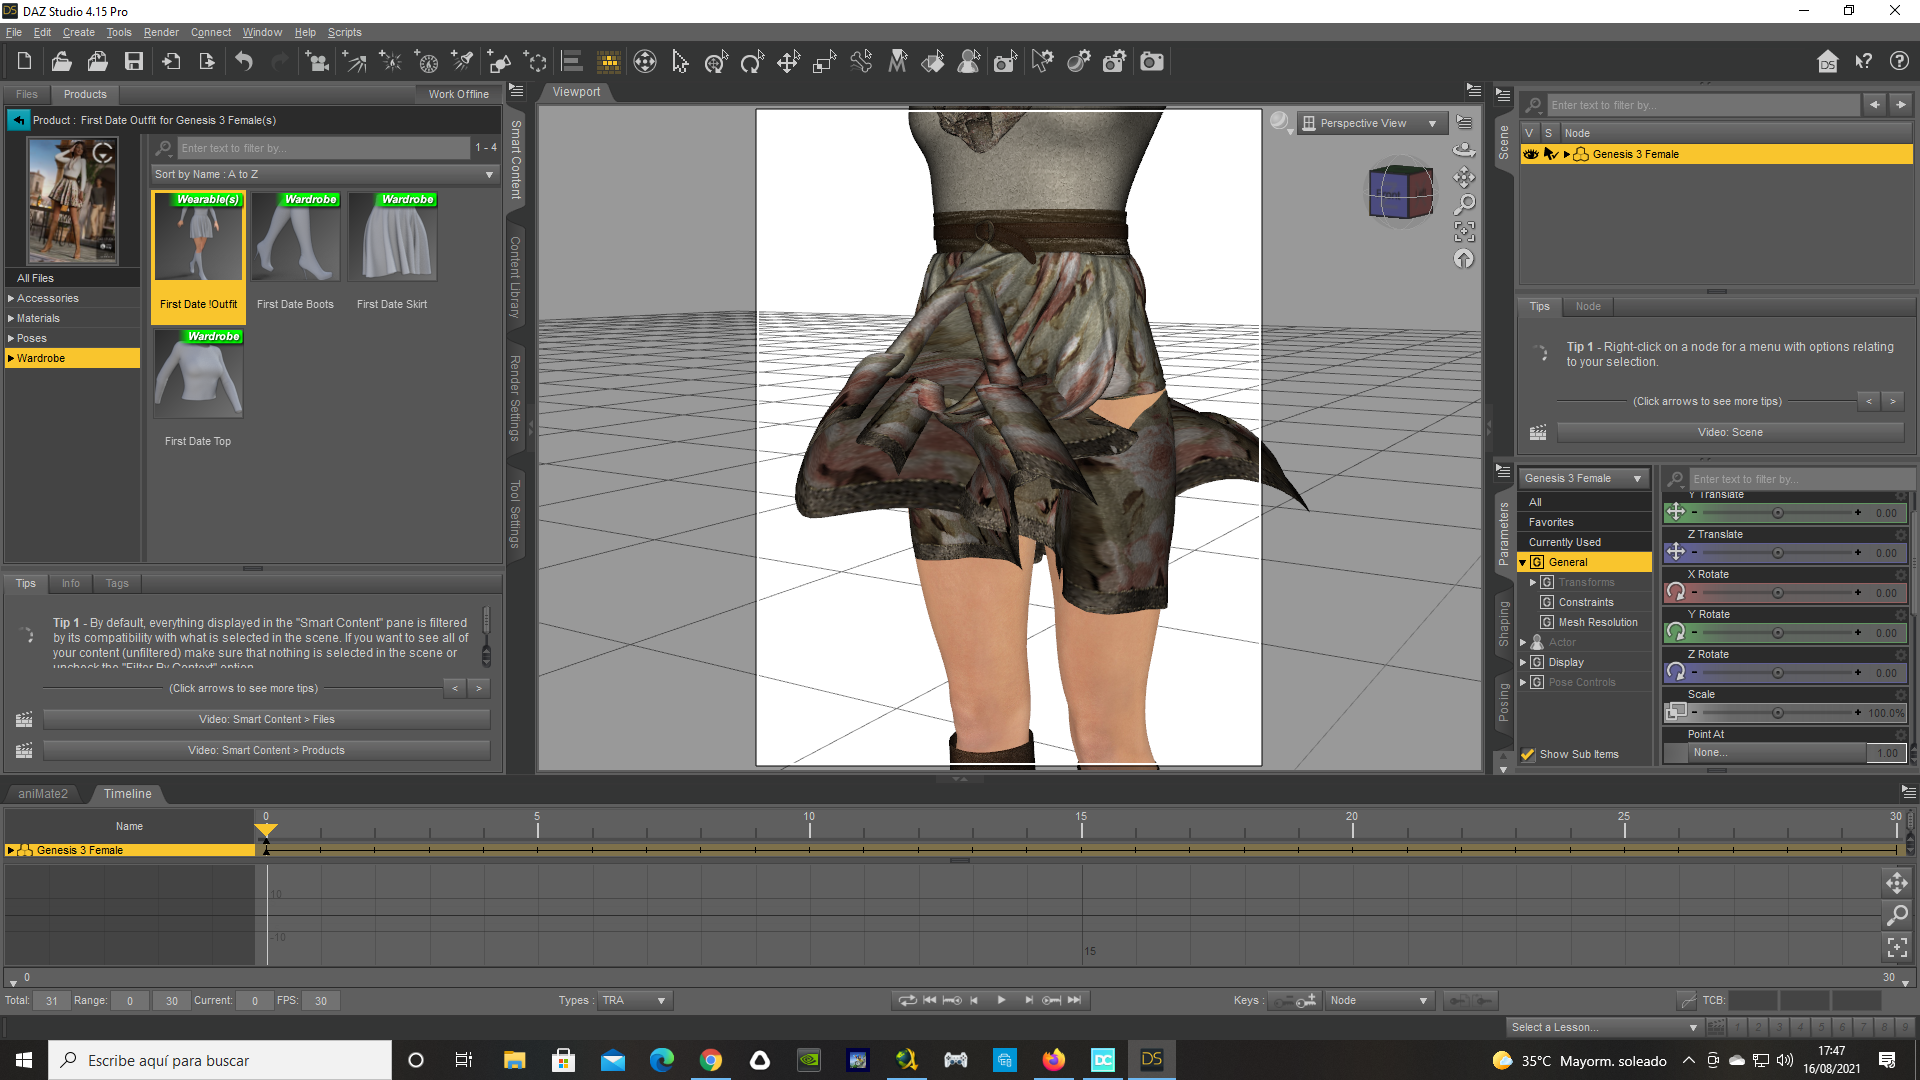Expand the Materials category
This screenshot has width=1920, height=1080.
tap(11, 318)
